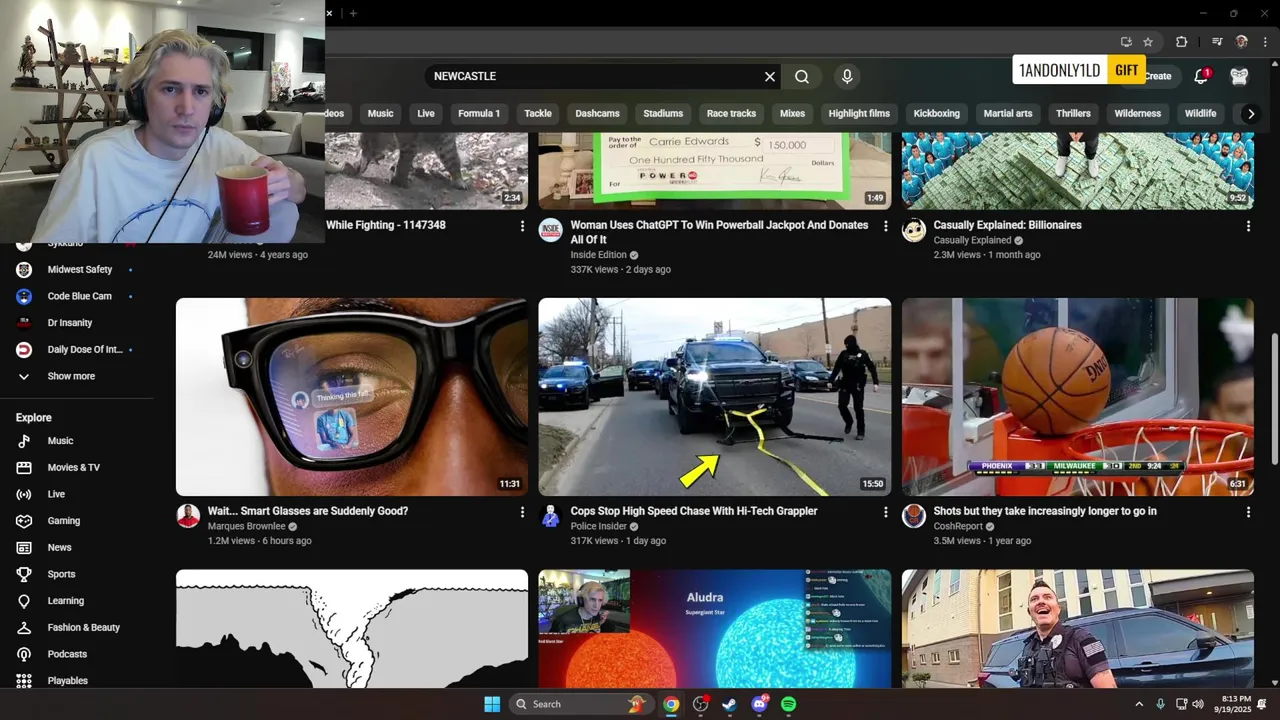This screenshot has width=1280, height=720.
Task: Select the Highlight films chip
Action: 859,113
